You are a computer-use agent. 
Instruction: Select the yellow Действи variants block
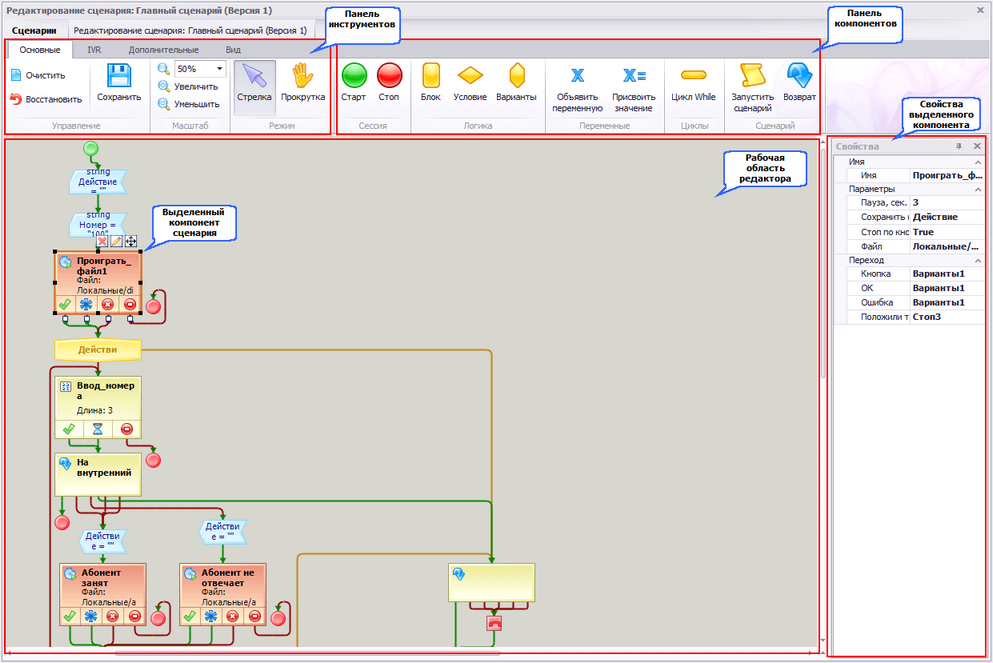click(x=98, y=350)
